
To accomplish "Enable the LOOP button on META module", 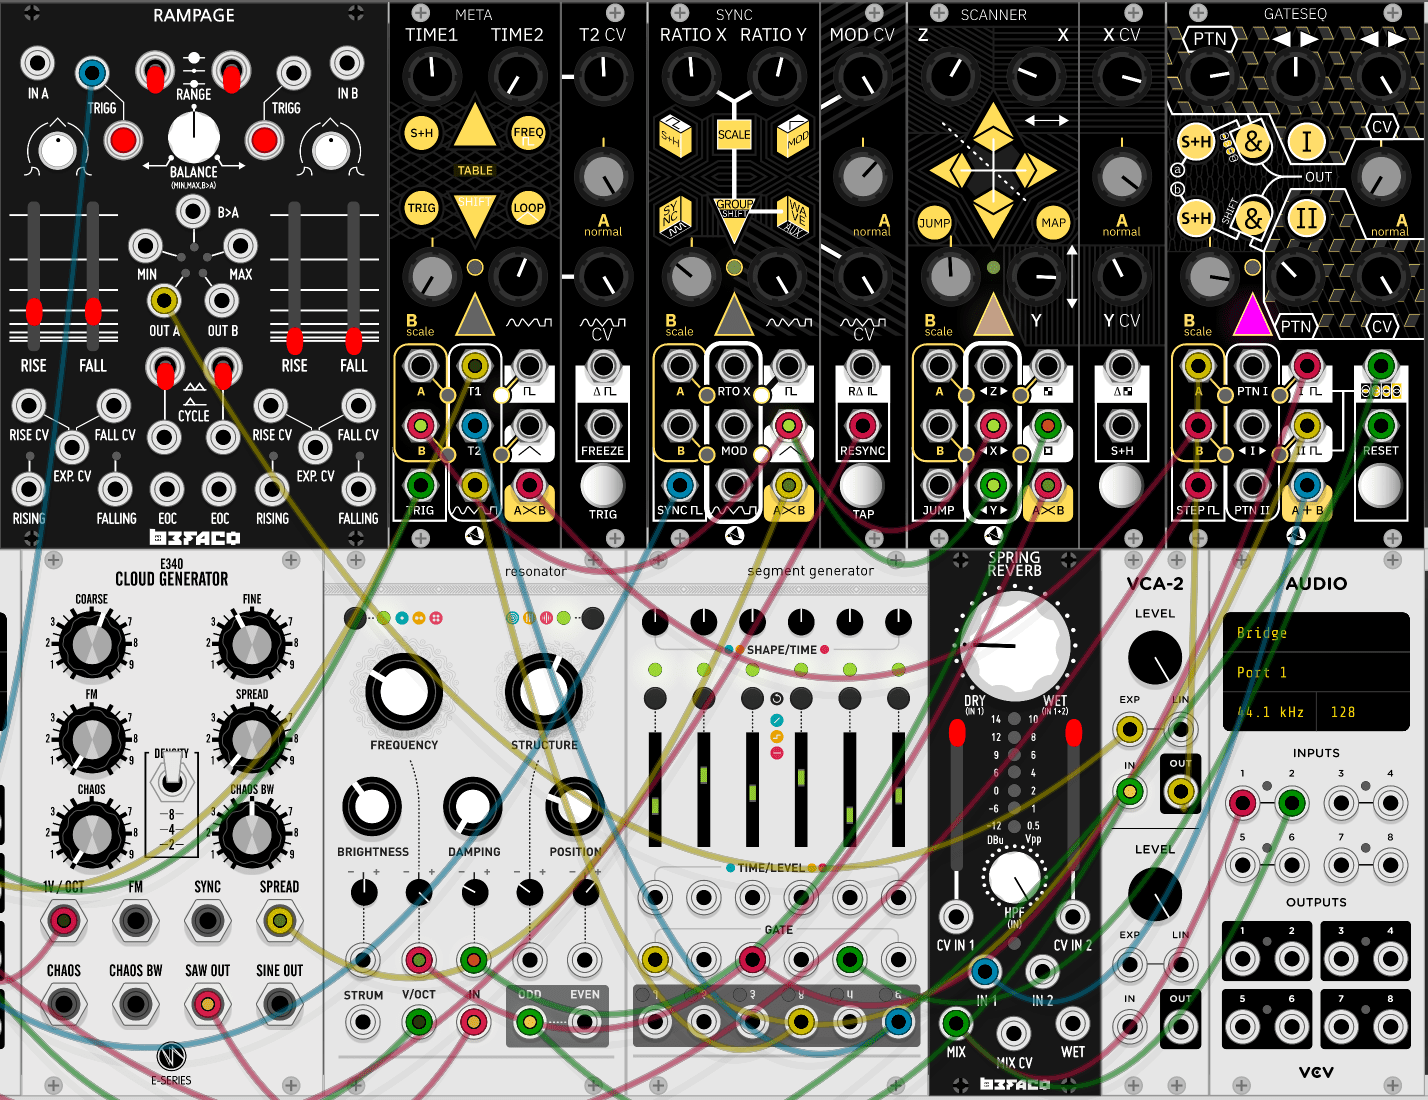I will coord(528,208).
